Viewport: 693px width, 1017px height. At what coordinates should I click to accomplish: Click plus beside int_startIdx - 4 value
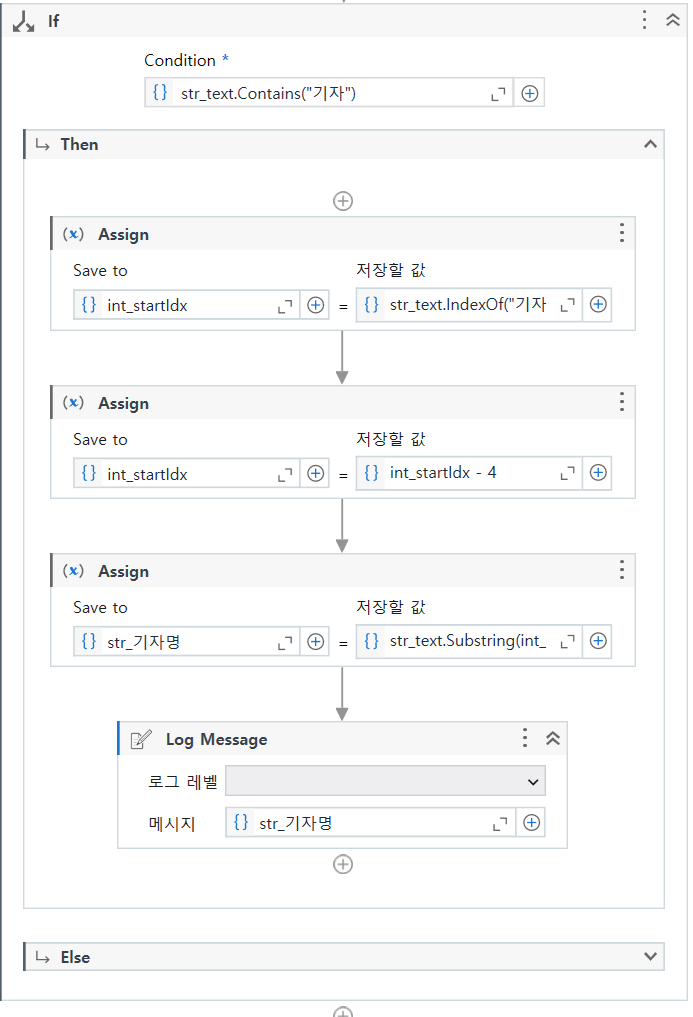598,473
